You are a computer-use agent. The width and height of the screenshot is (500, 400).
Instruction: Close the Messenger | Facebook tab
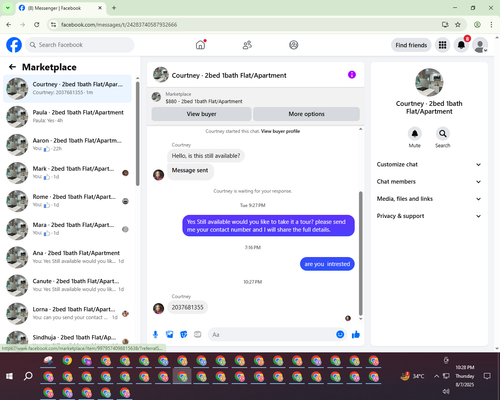tap(100, 8)
